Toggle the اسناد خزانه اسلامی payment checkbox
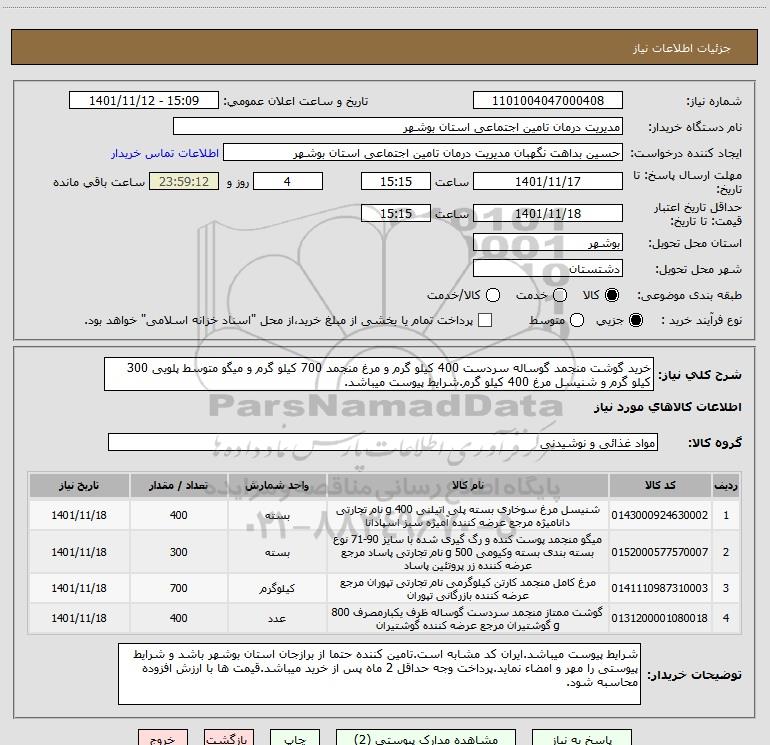 pyautogui.click(x=485, y=320)
